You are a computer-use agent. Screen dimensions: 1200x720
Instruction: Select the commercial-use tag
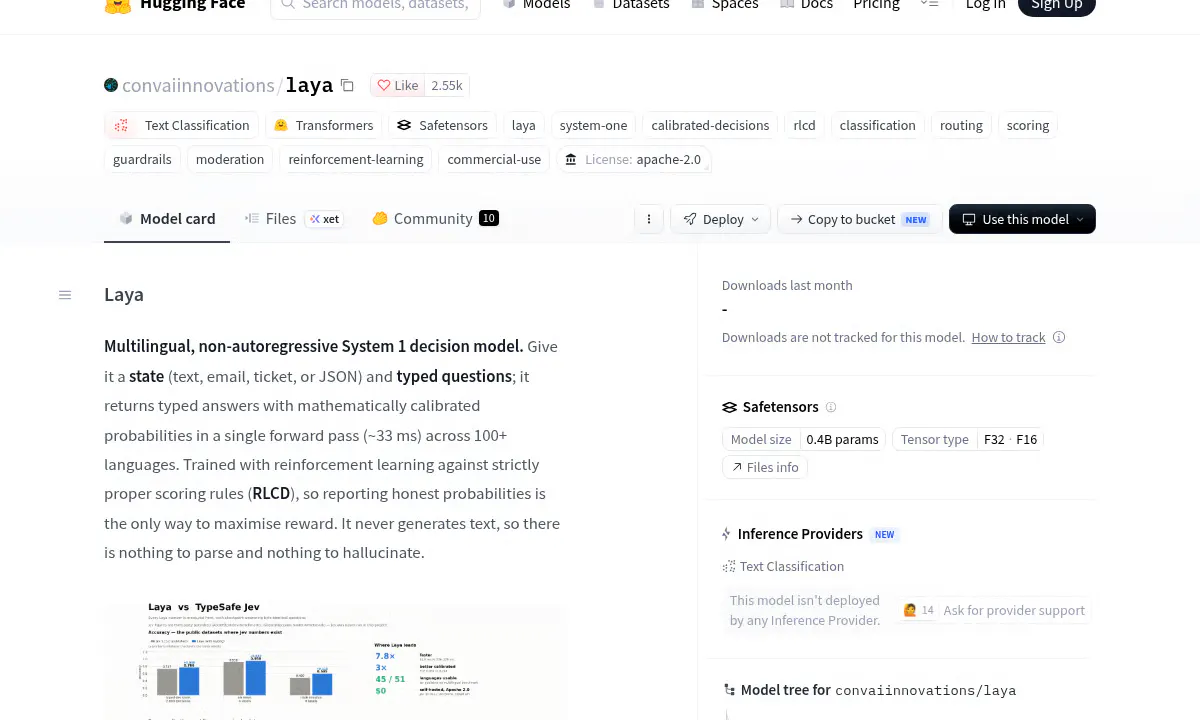click(x=494, y=159)
